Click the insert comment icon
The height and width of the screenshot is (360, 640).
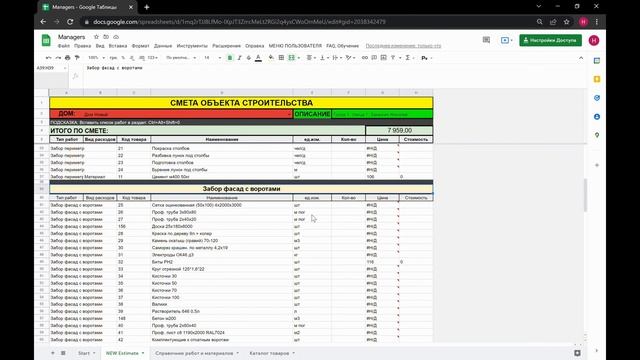click(x=374, y=58)
